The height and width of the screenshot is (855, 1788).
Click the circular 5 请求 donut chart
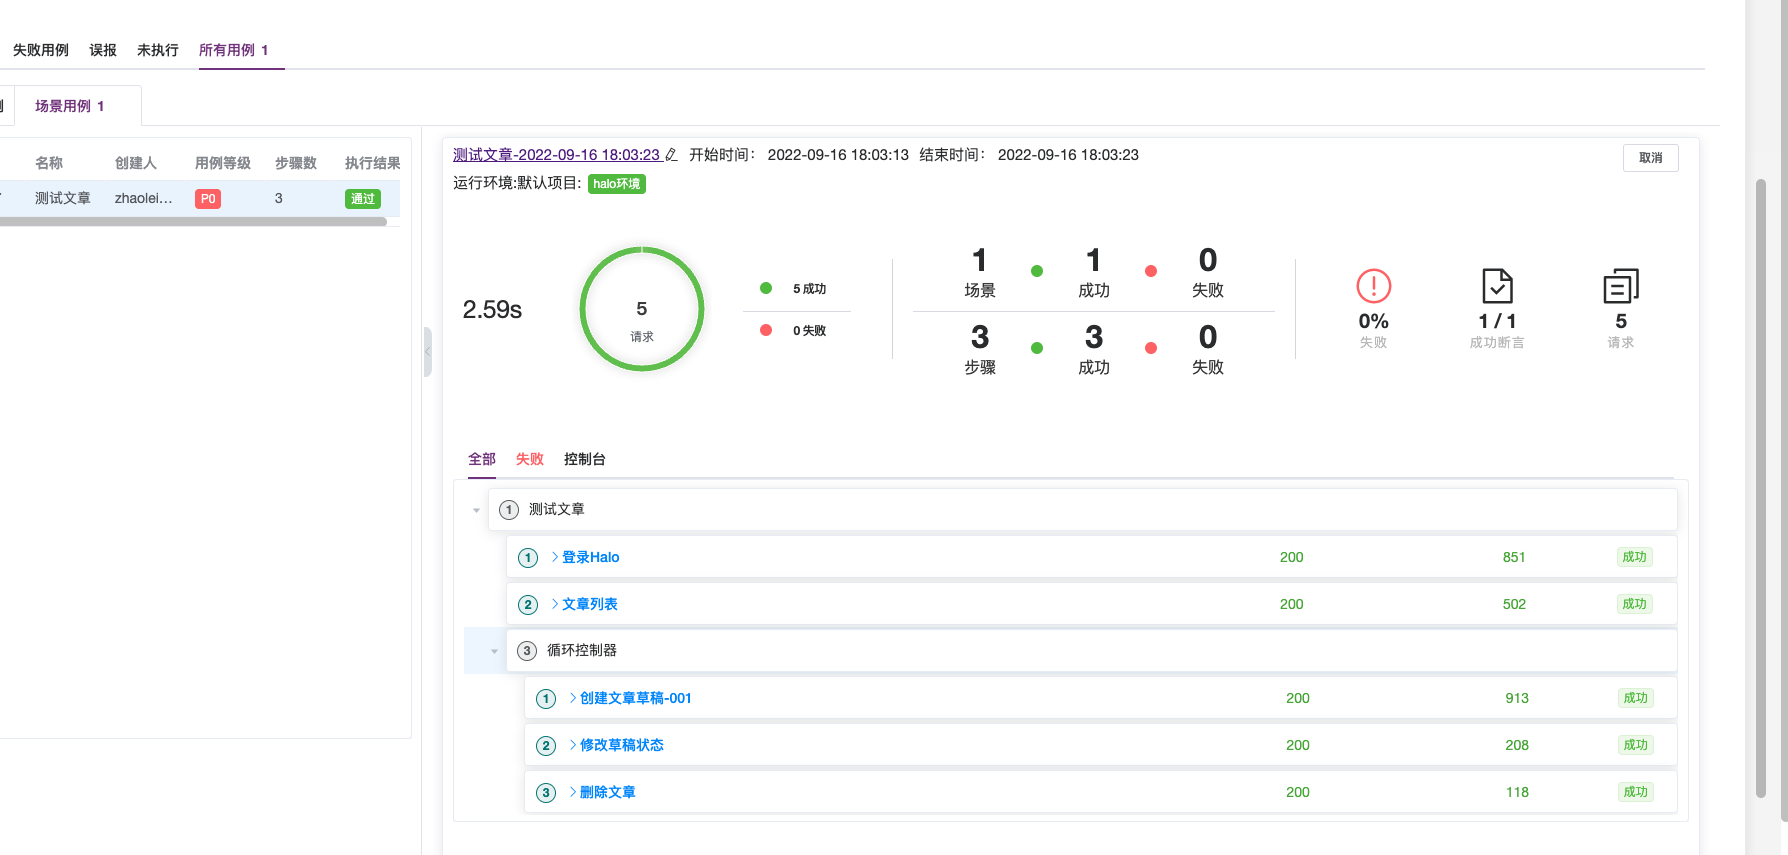pos(642,309)
